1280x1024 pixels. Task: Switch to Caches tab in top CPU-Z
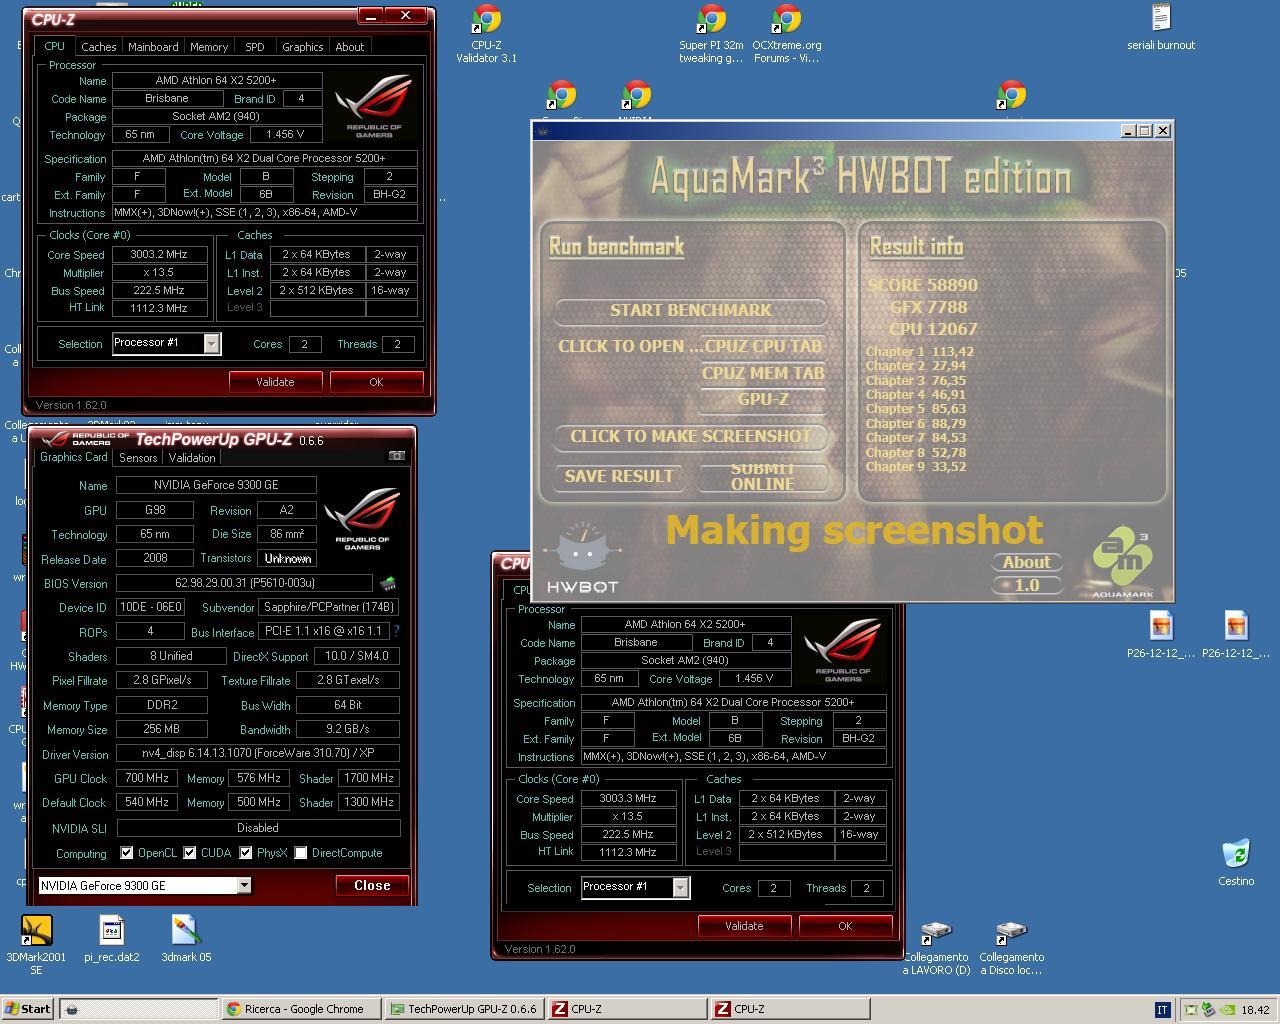(x=98, y=47)
